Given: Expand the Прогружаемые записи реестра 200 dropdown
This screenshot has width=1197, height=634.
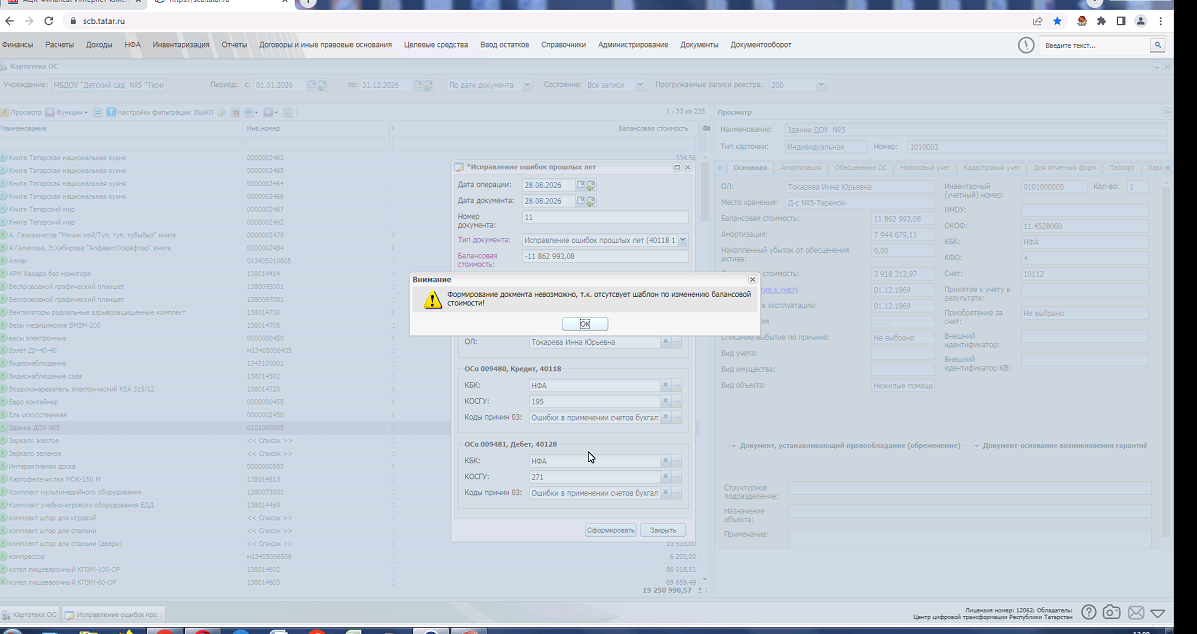Looking at the screenshot, I should [821, 85].
